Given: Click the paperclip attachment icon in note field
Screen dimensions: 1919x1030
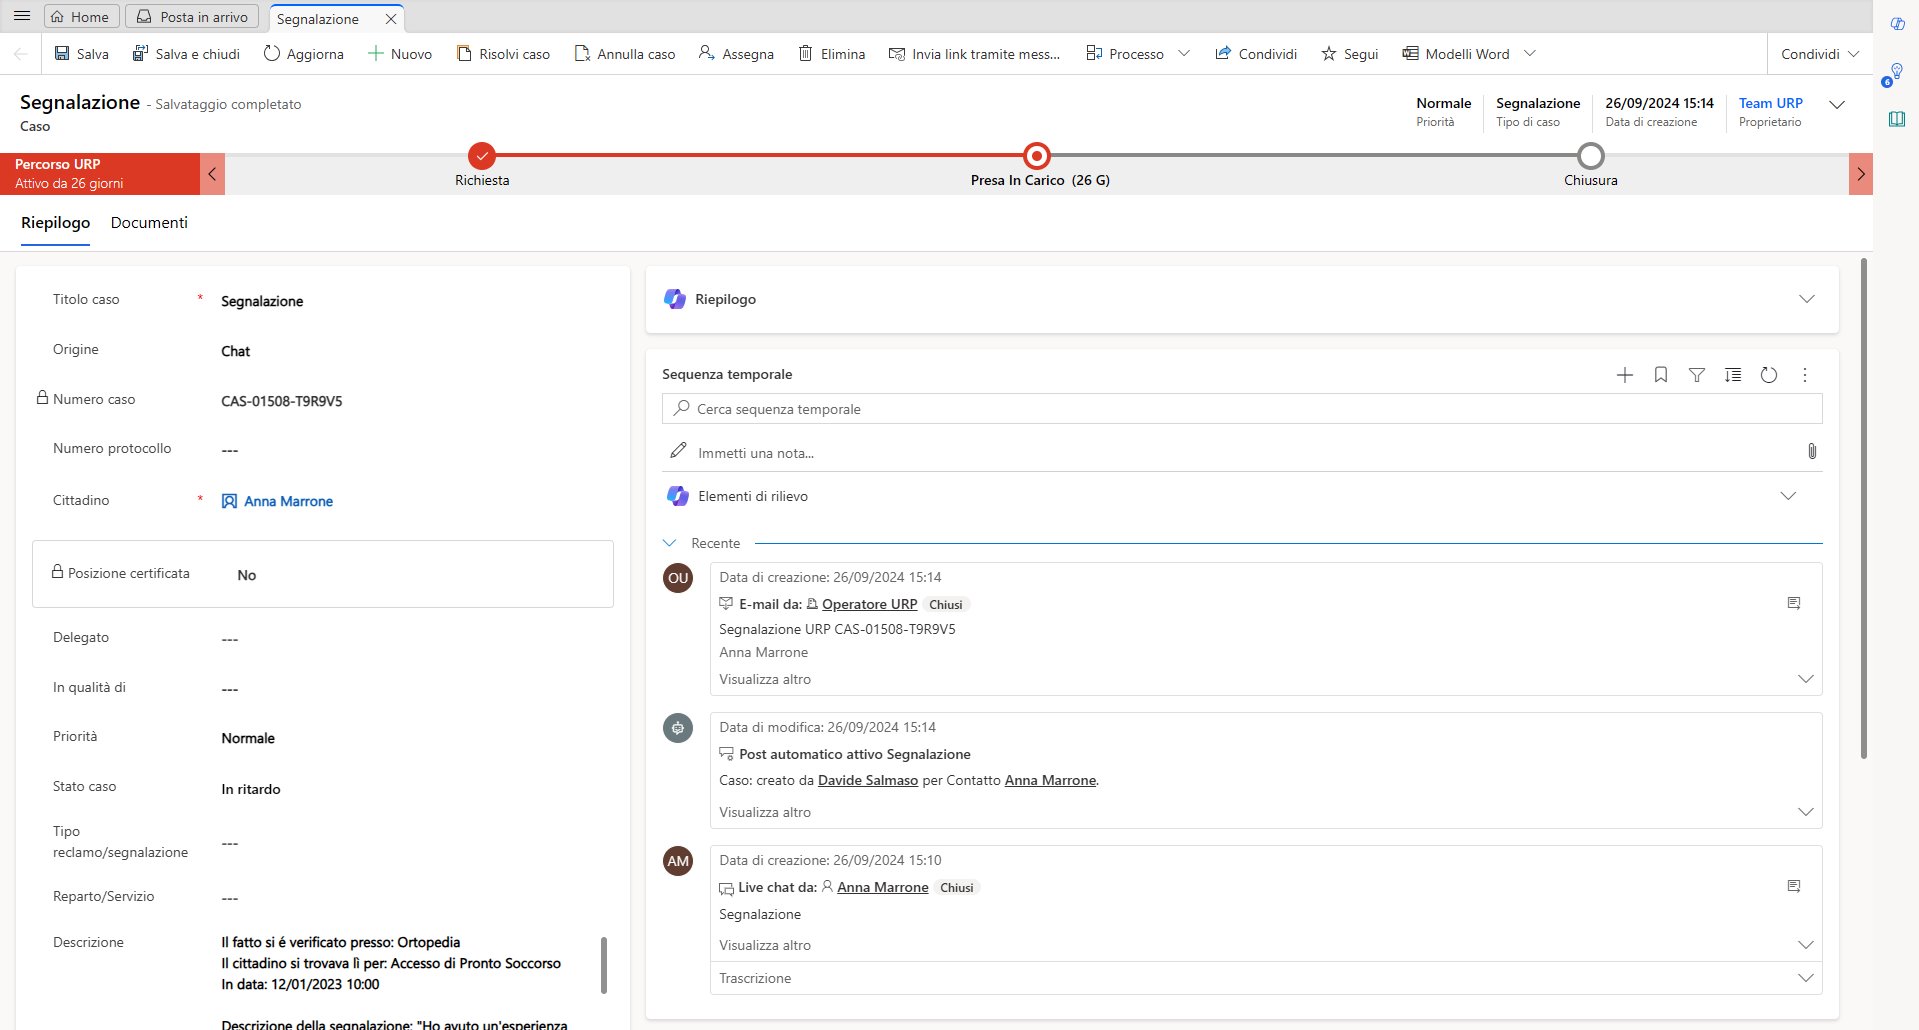Looking at the screenshot, I should 1811,452.
